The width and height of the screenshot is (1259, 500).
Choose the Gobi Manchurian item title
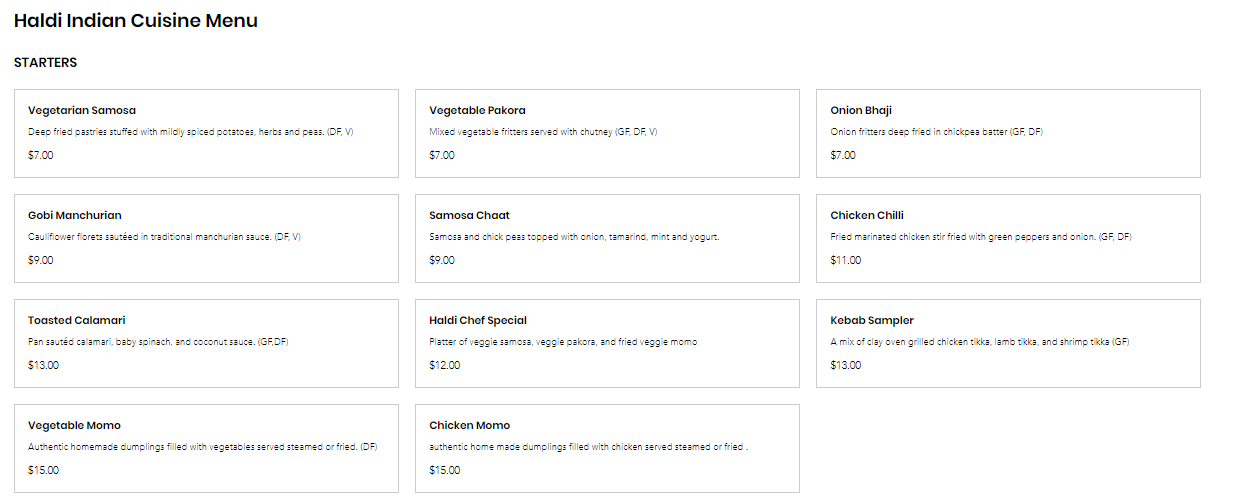point(75,215)
